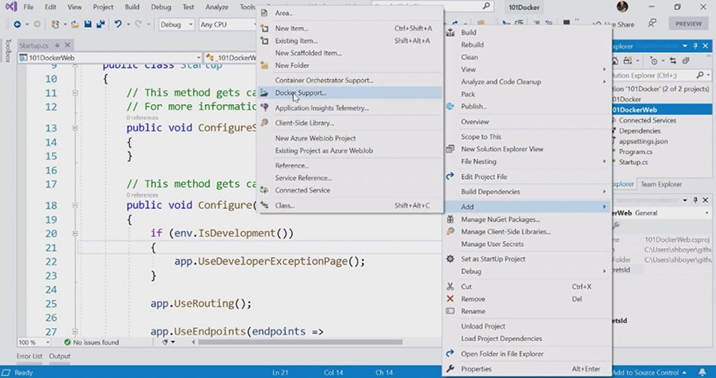716x378 pixels.
Task: Open the Debug configuration dropdown
Action: point(177,25)
